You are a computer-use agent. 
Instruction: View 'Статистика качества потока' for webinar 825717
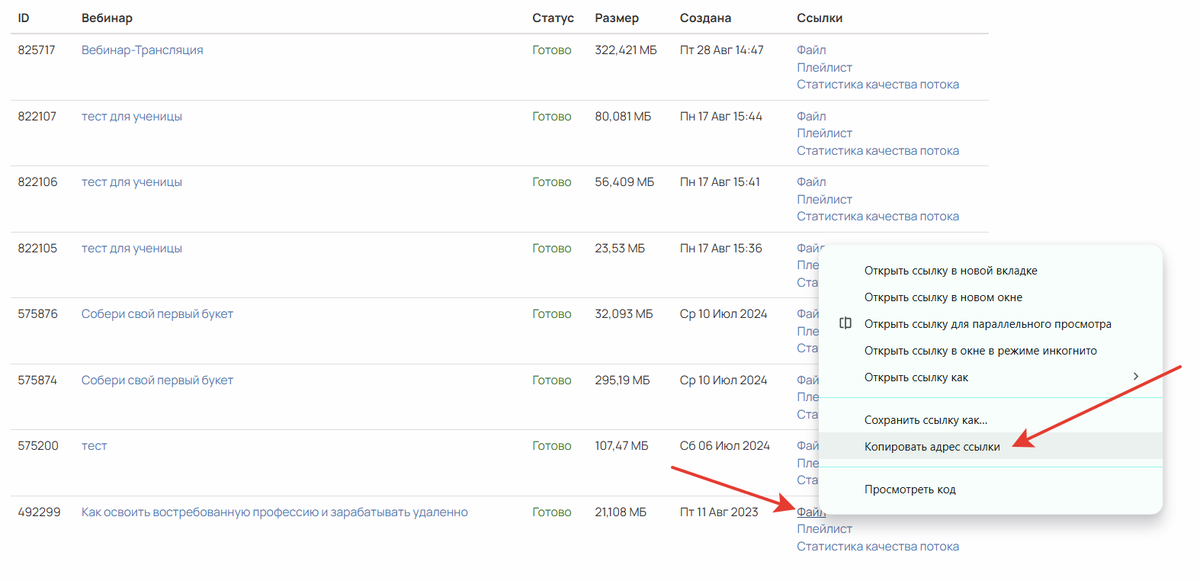tap(878, 84)
